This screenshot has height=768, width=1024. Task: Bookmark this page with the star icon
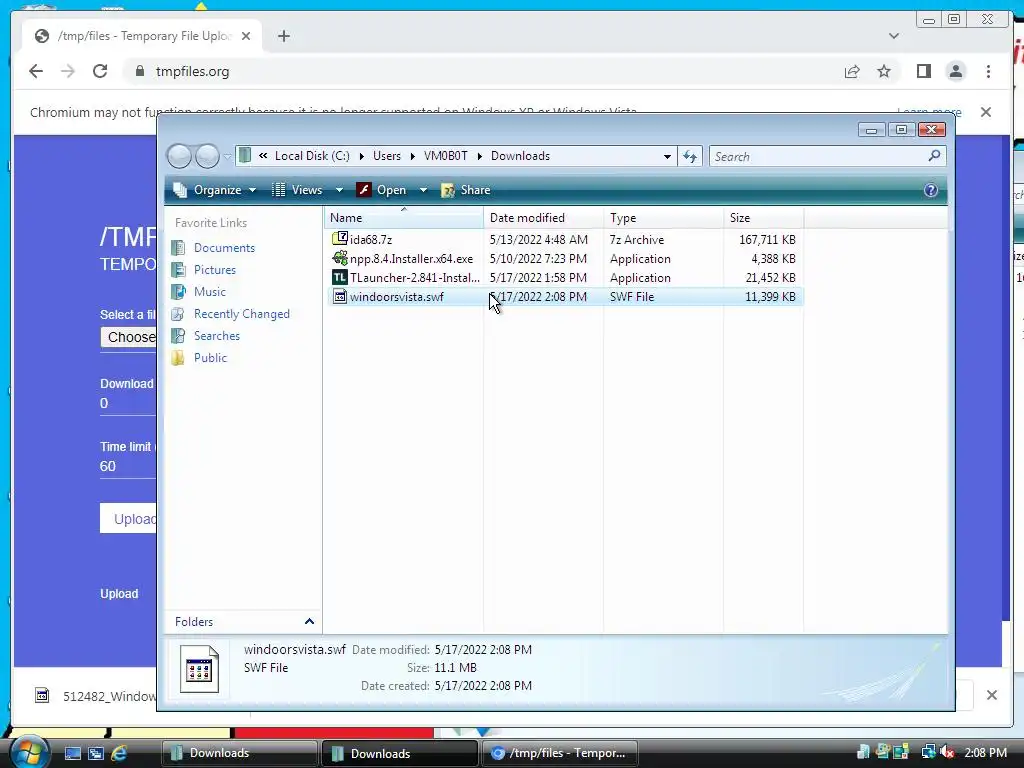[x=884, y=71]
